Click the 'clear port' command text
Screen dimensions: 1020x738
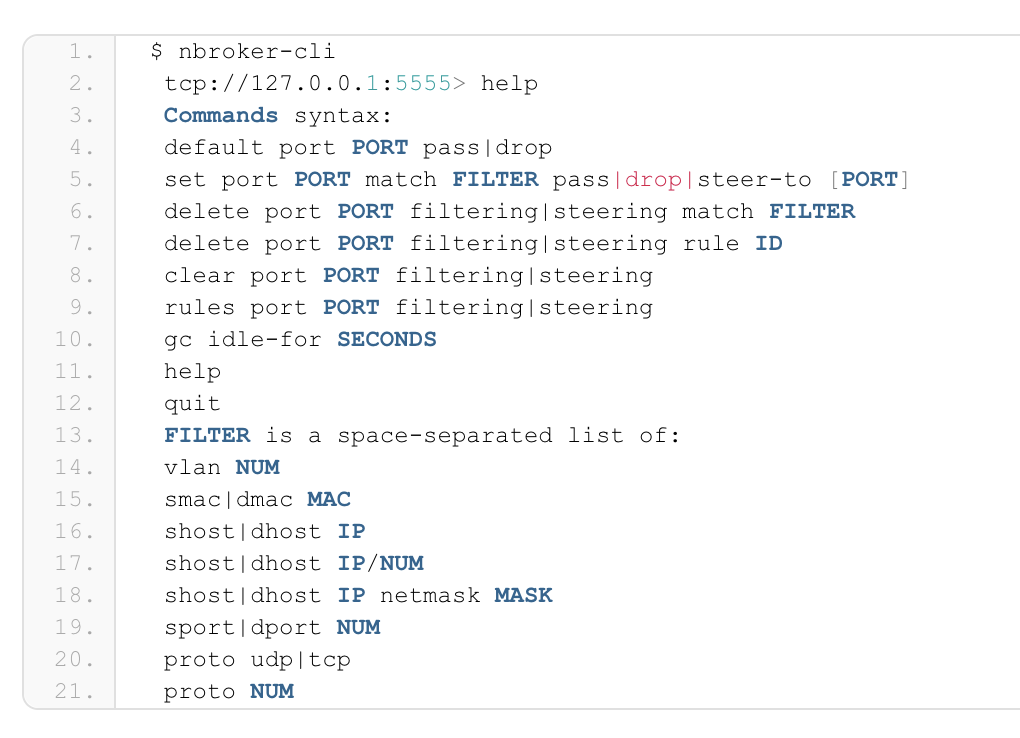click(236, 276)
